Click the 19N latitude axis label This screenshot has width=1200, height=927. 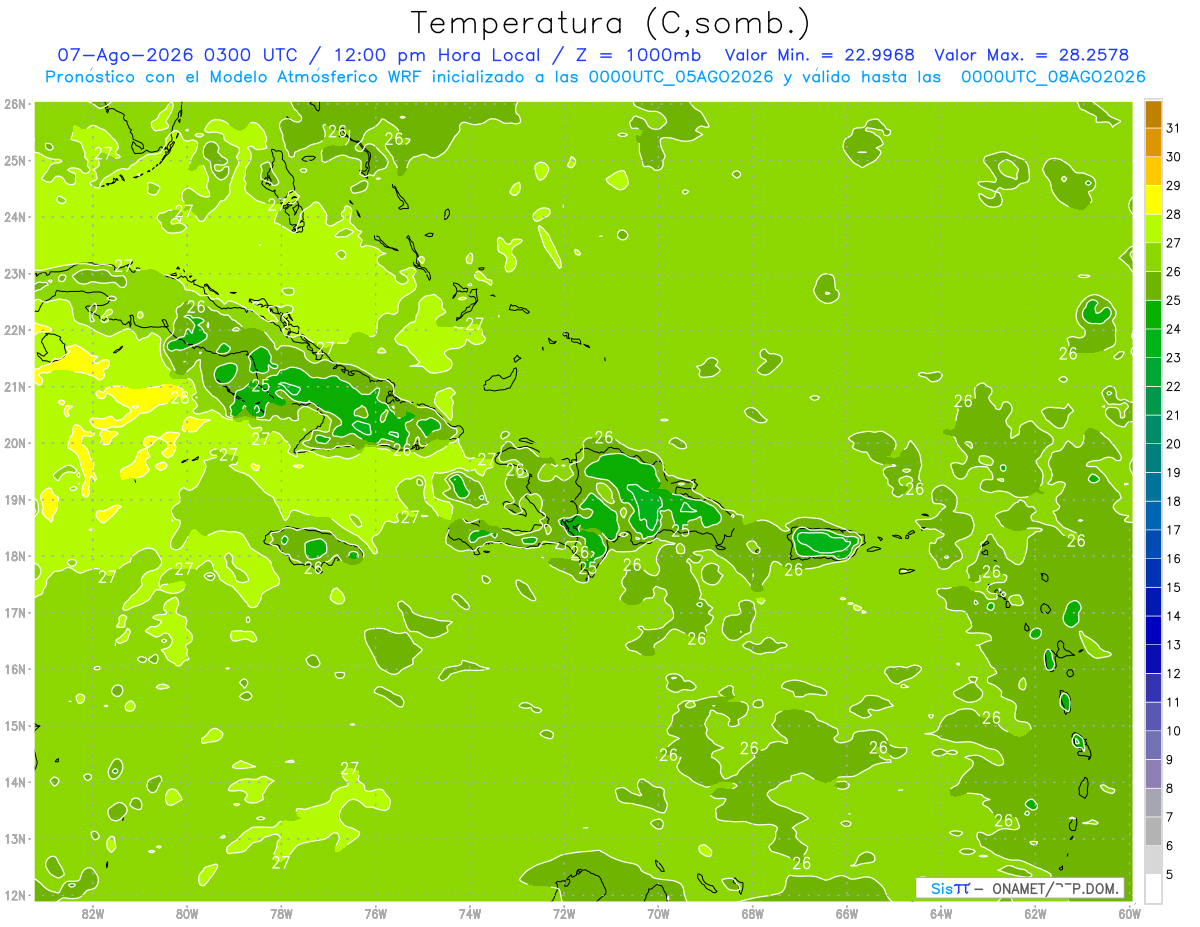15,499
